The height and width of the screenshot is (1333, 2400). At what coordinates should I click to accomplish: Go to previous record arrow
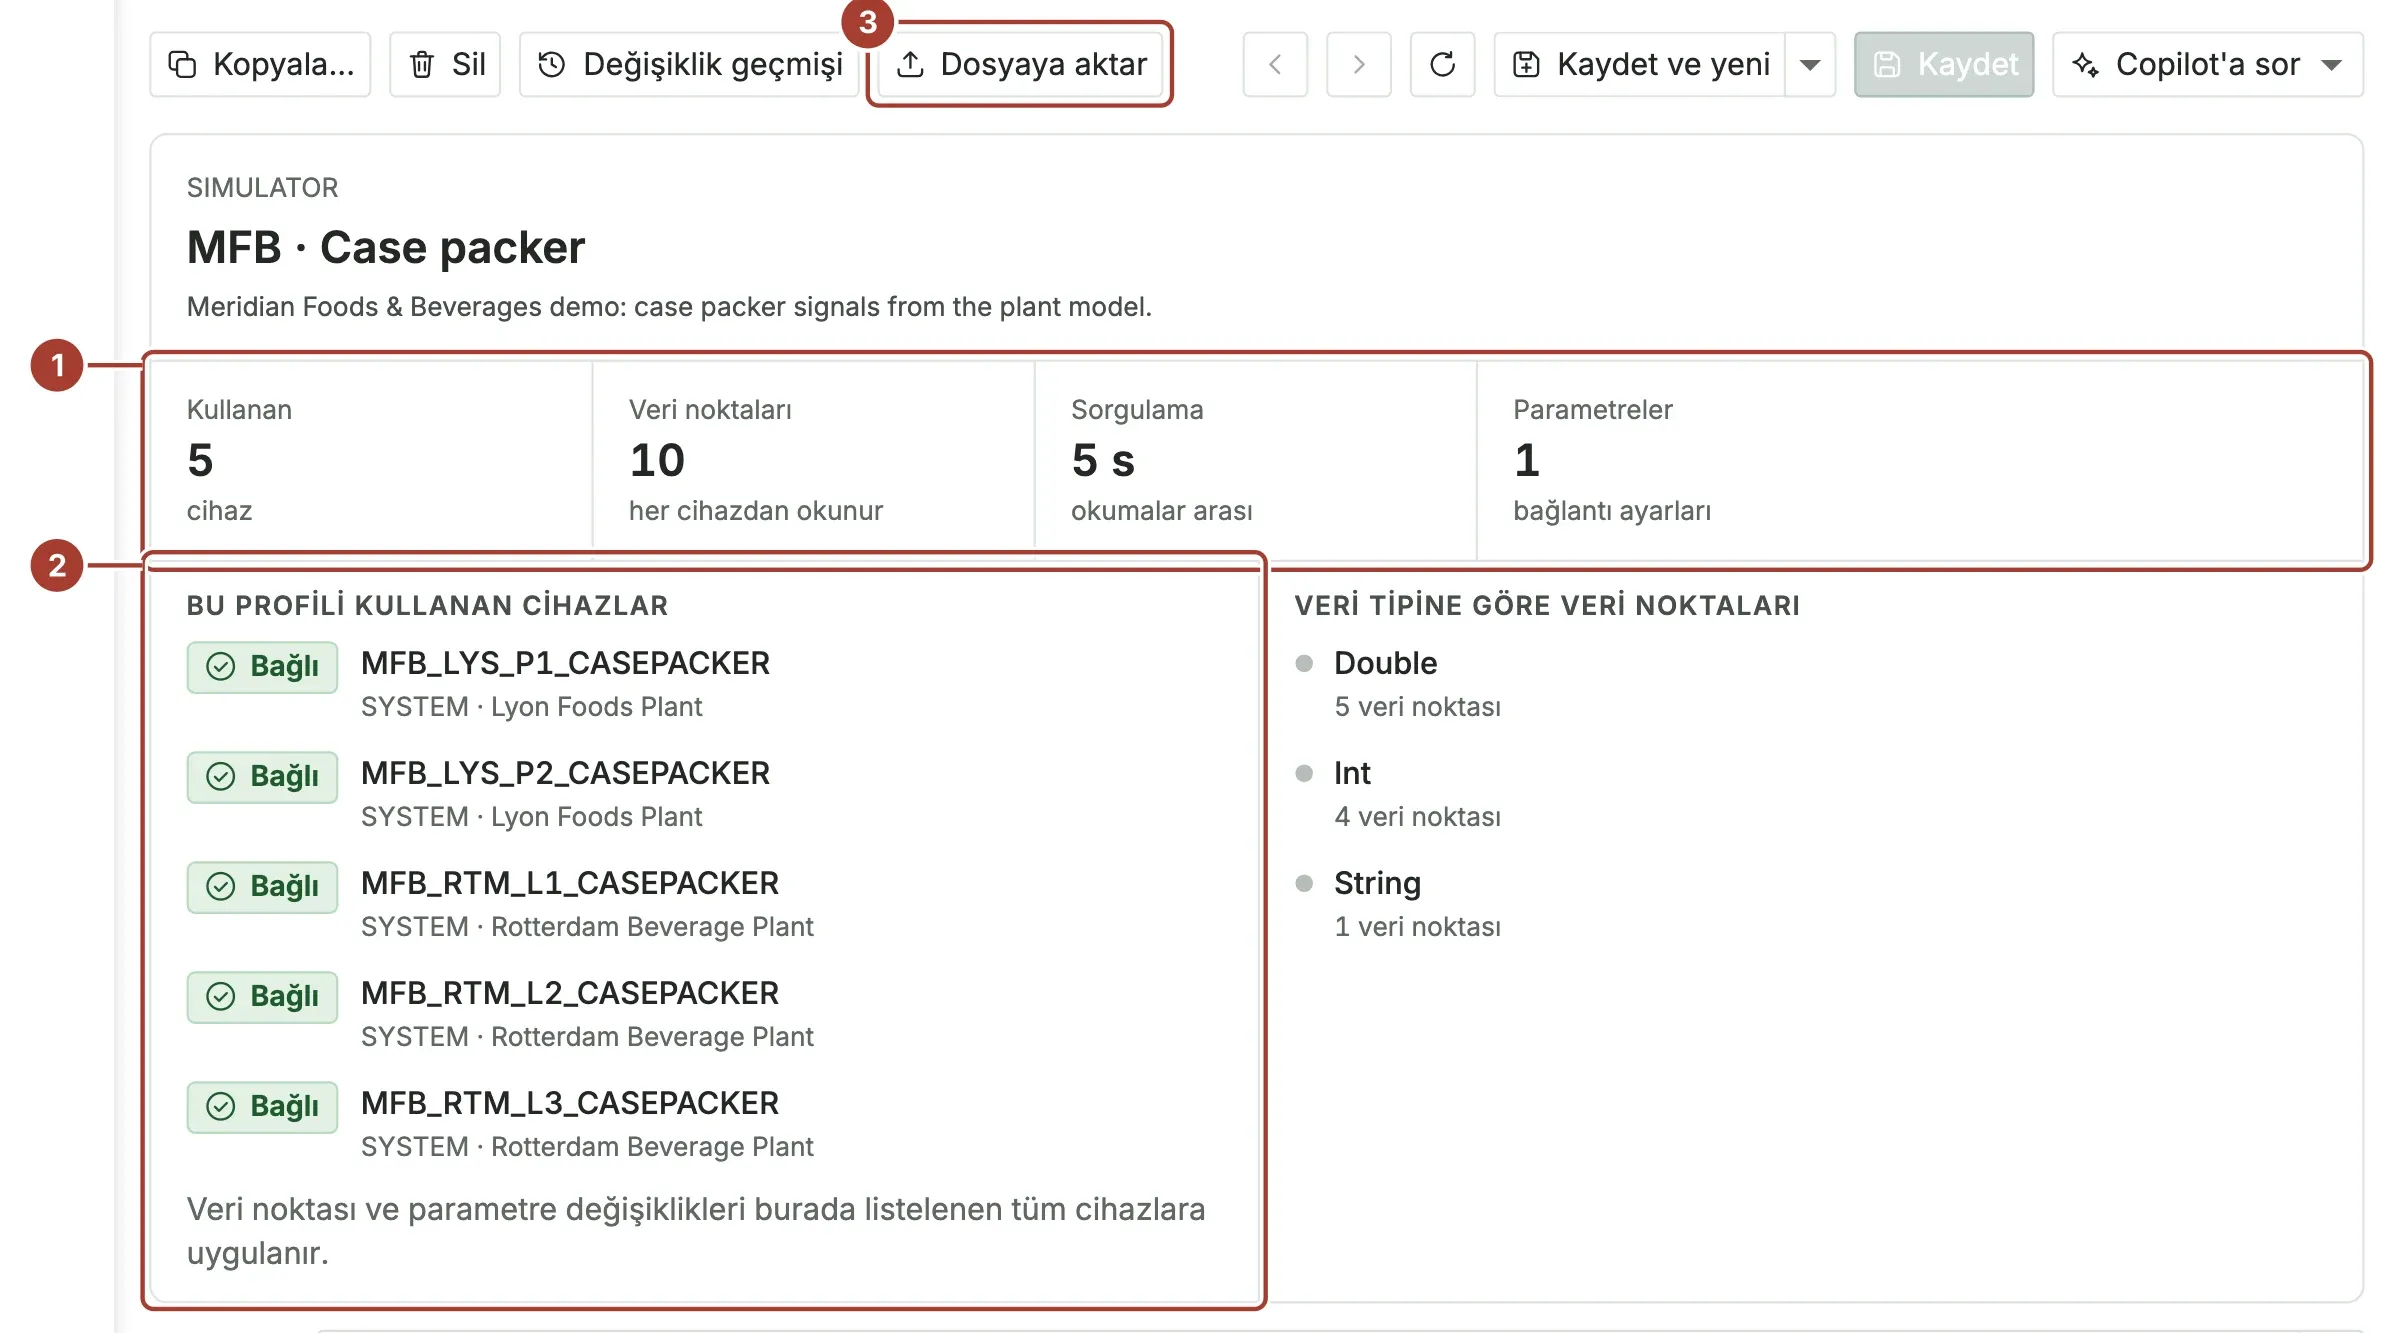pos(1275,64)
